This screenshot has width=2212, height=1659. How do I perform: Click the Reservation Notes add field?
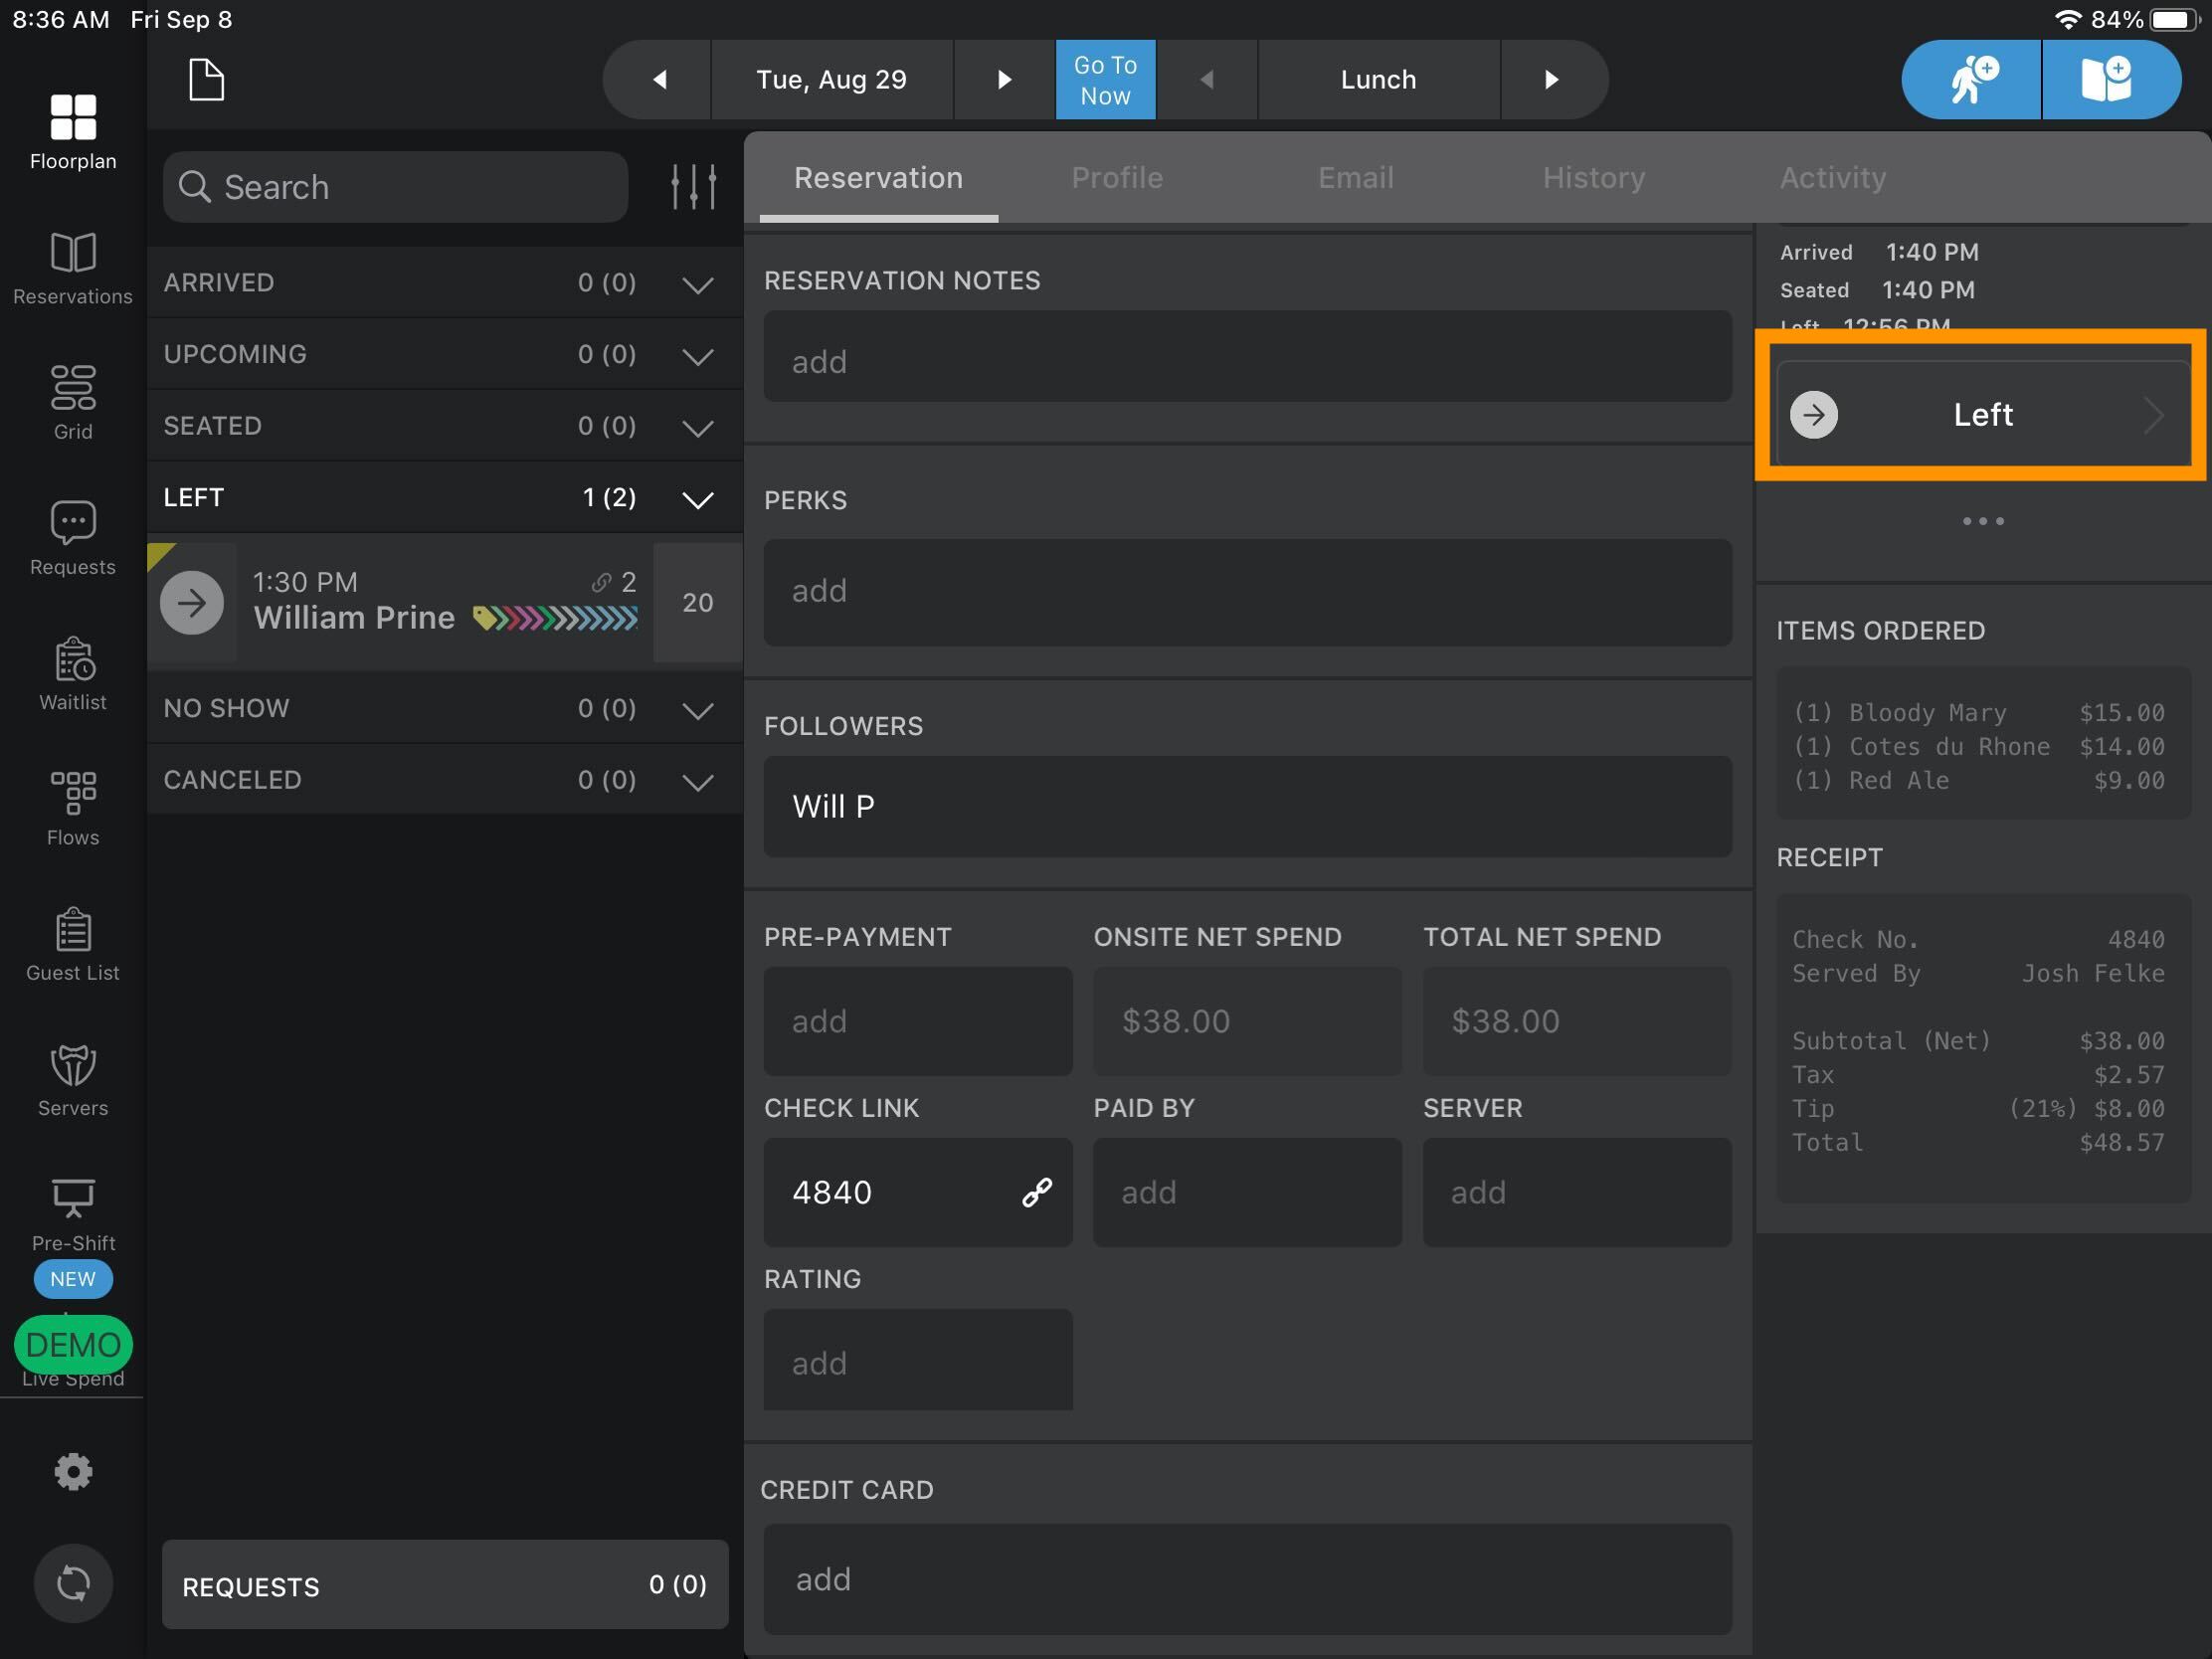(1247, 357)
